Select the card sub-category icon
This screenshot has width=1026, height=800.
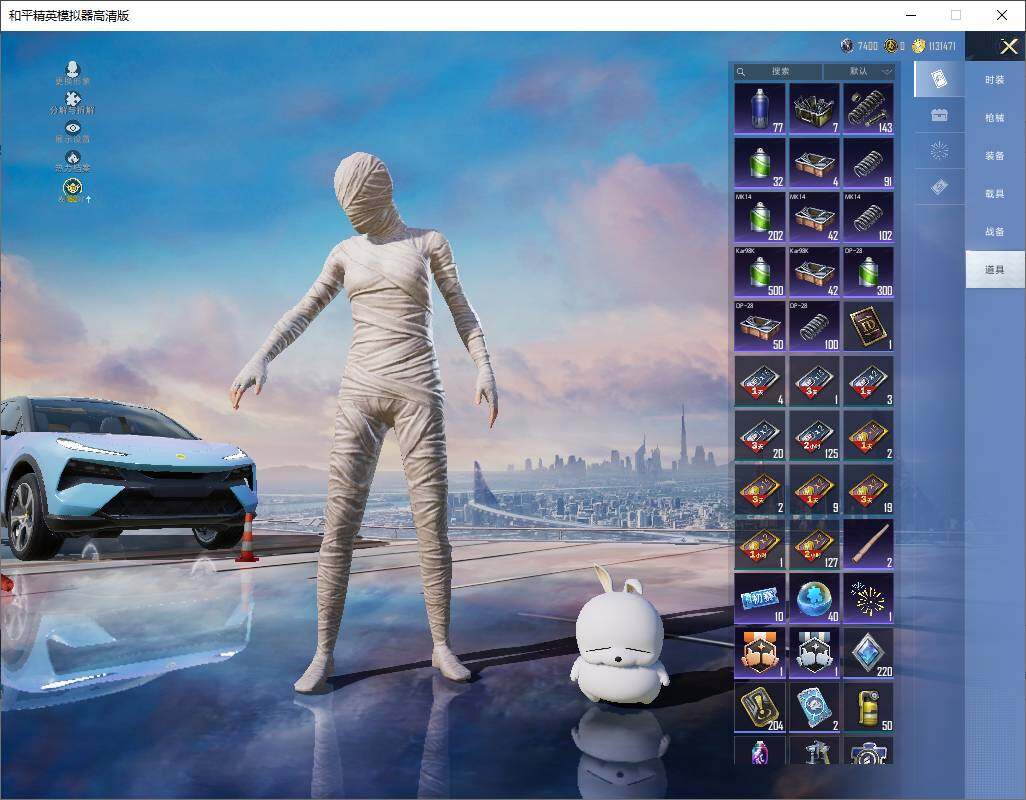point(939,79)
